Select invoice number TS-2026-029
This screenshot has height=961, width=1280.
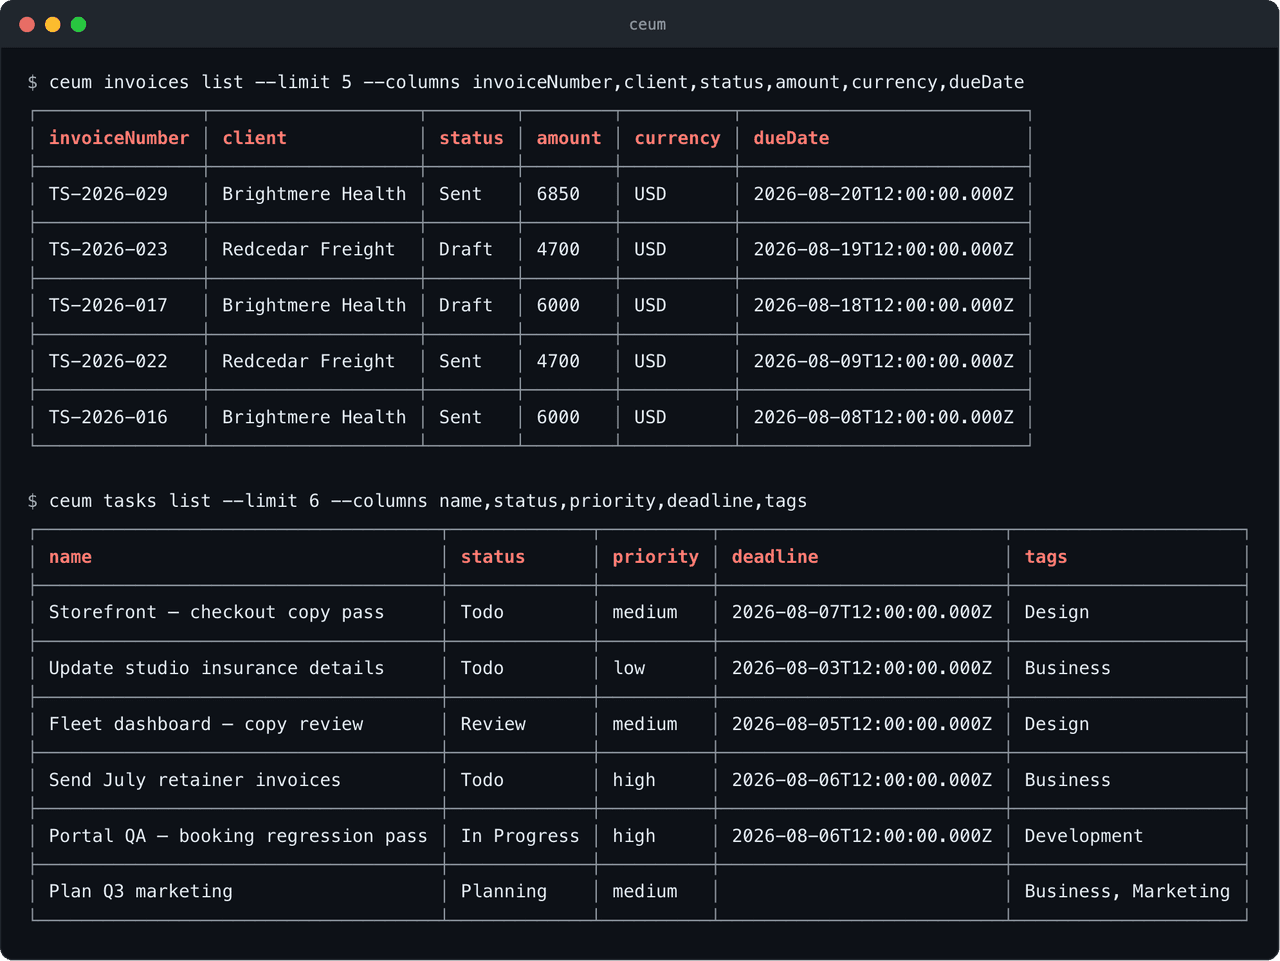tap(108, 194)
